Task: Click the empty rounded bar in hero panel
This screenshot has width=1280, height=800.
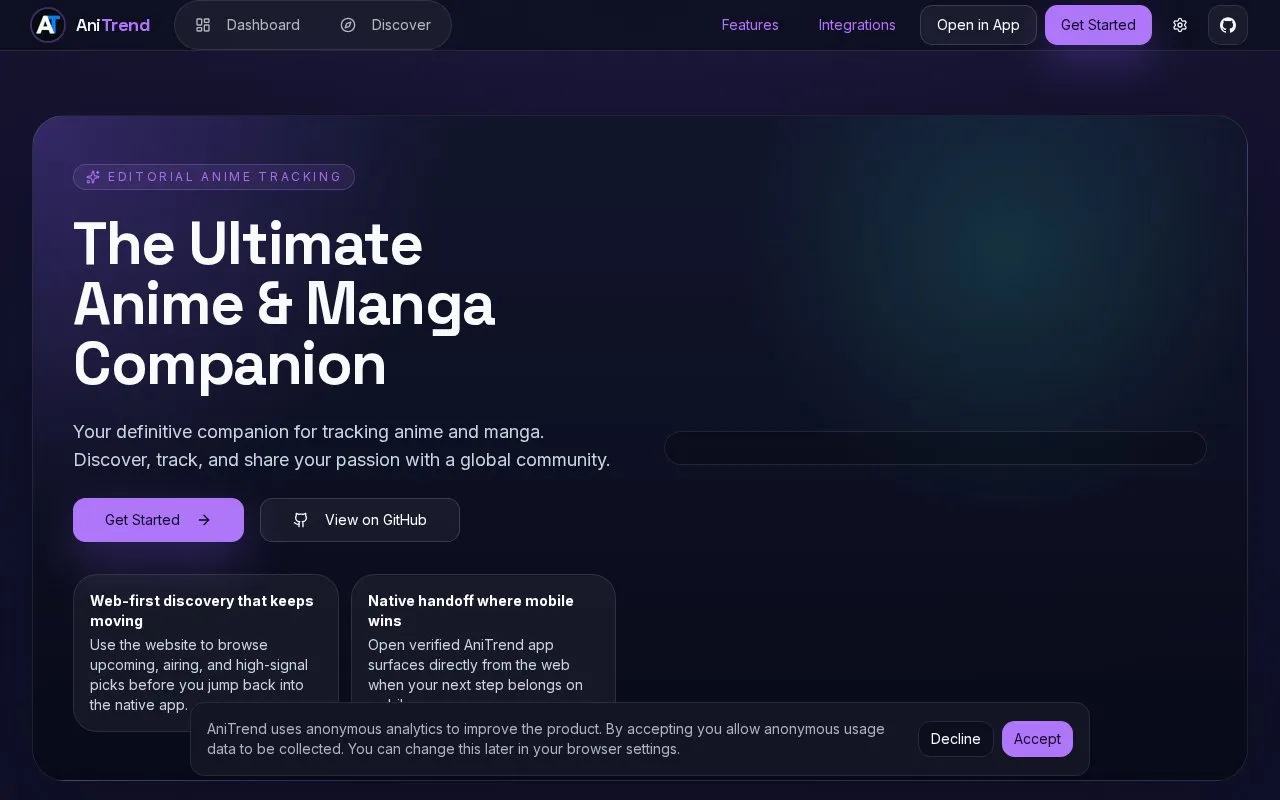Action: tap(935, 448)
